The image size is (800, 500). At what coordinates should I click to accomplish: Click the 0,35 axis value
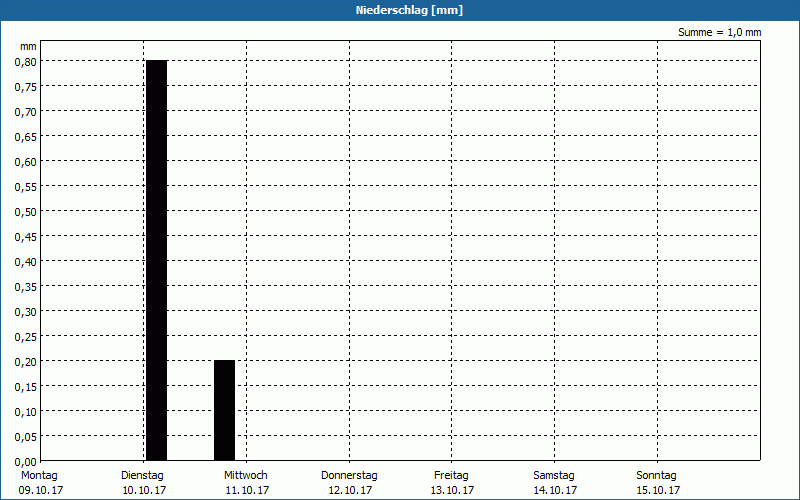point(26,287)
